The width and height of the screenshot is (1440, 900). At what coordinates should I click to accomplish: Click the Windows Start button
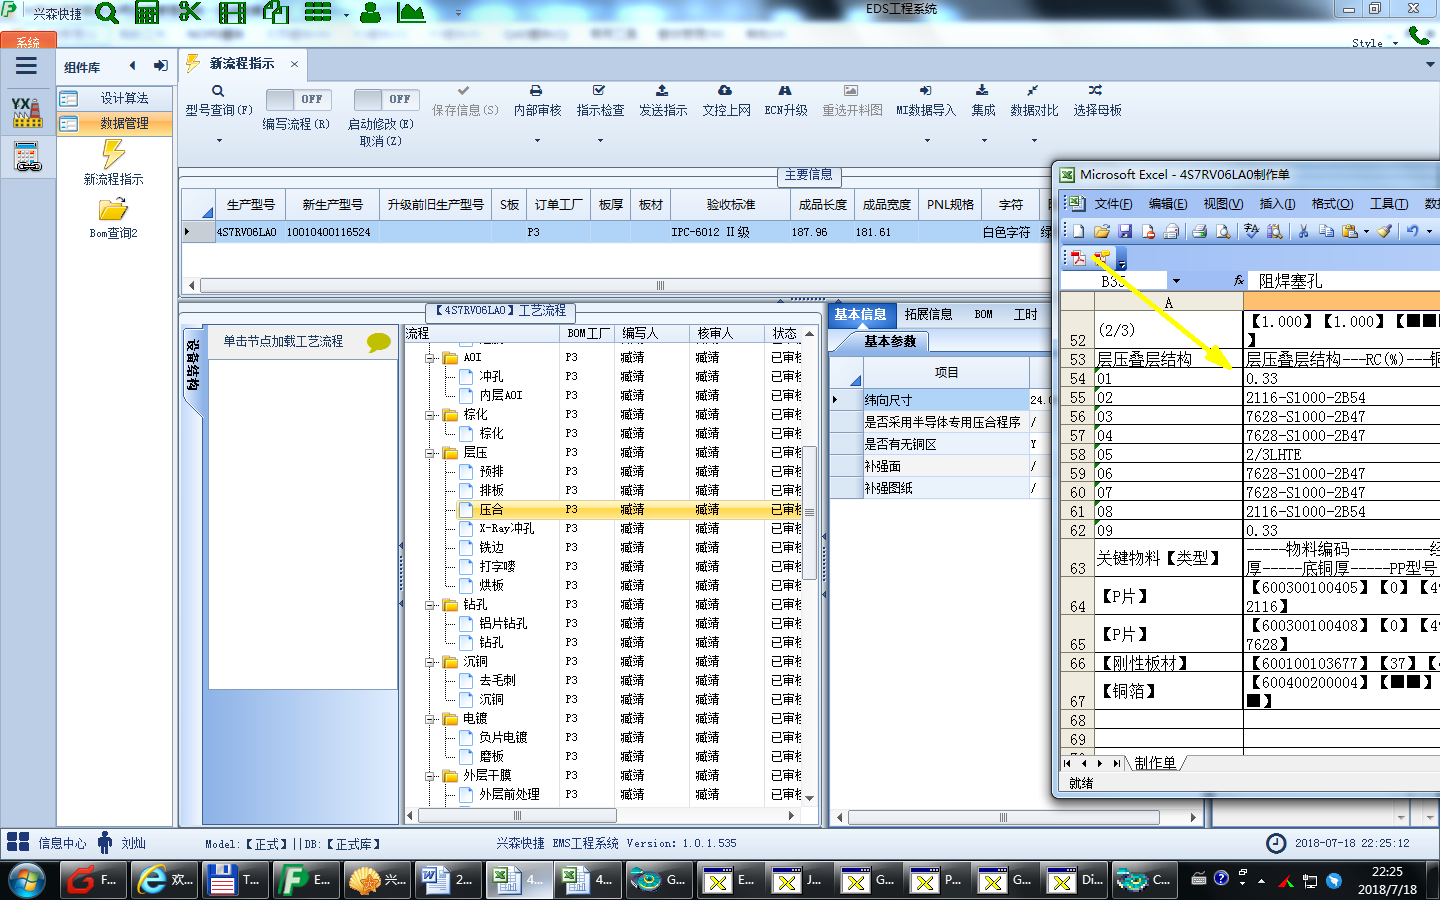click(x=26, y=880)
